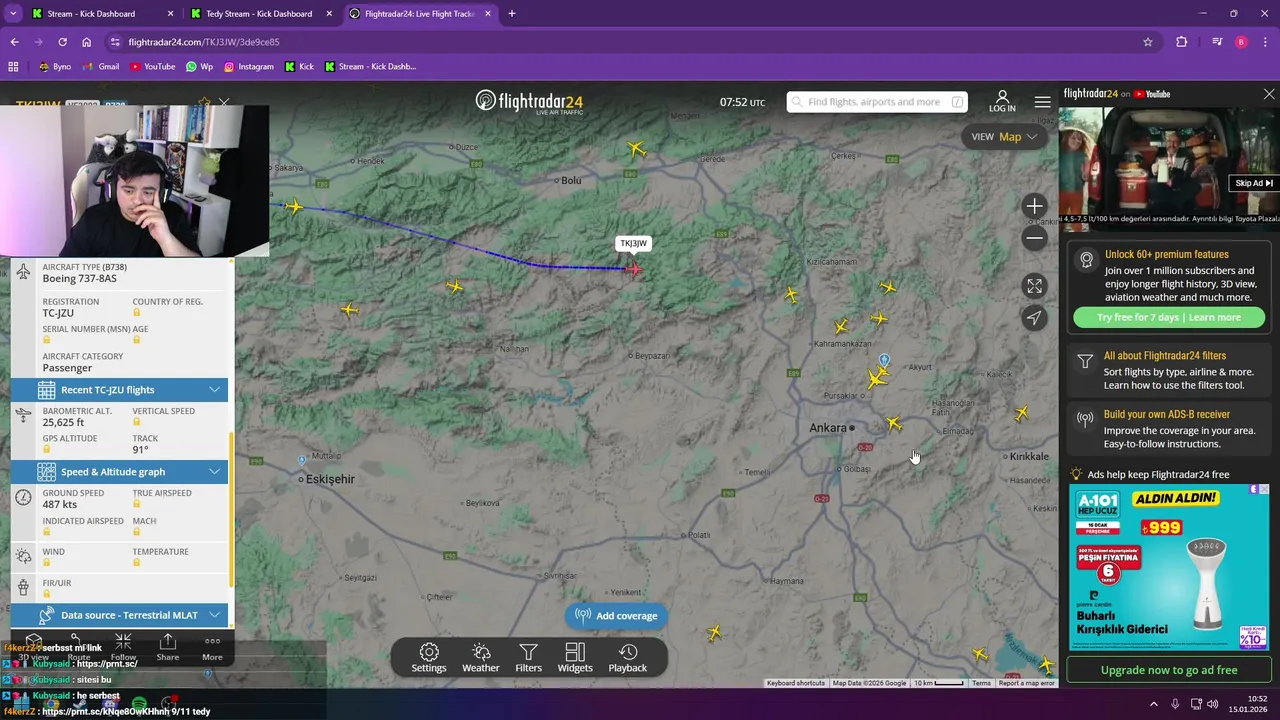Reload the page in Chrome
This screenshot has width=1280, height=720.
(62, 42)
